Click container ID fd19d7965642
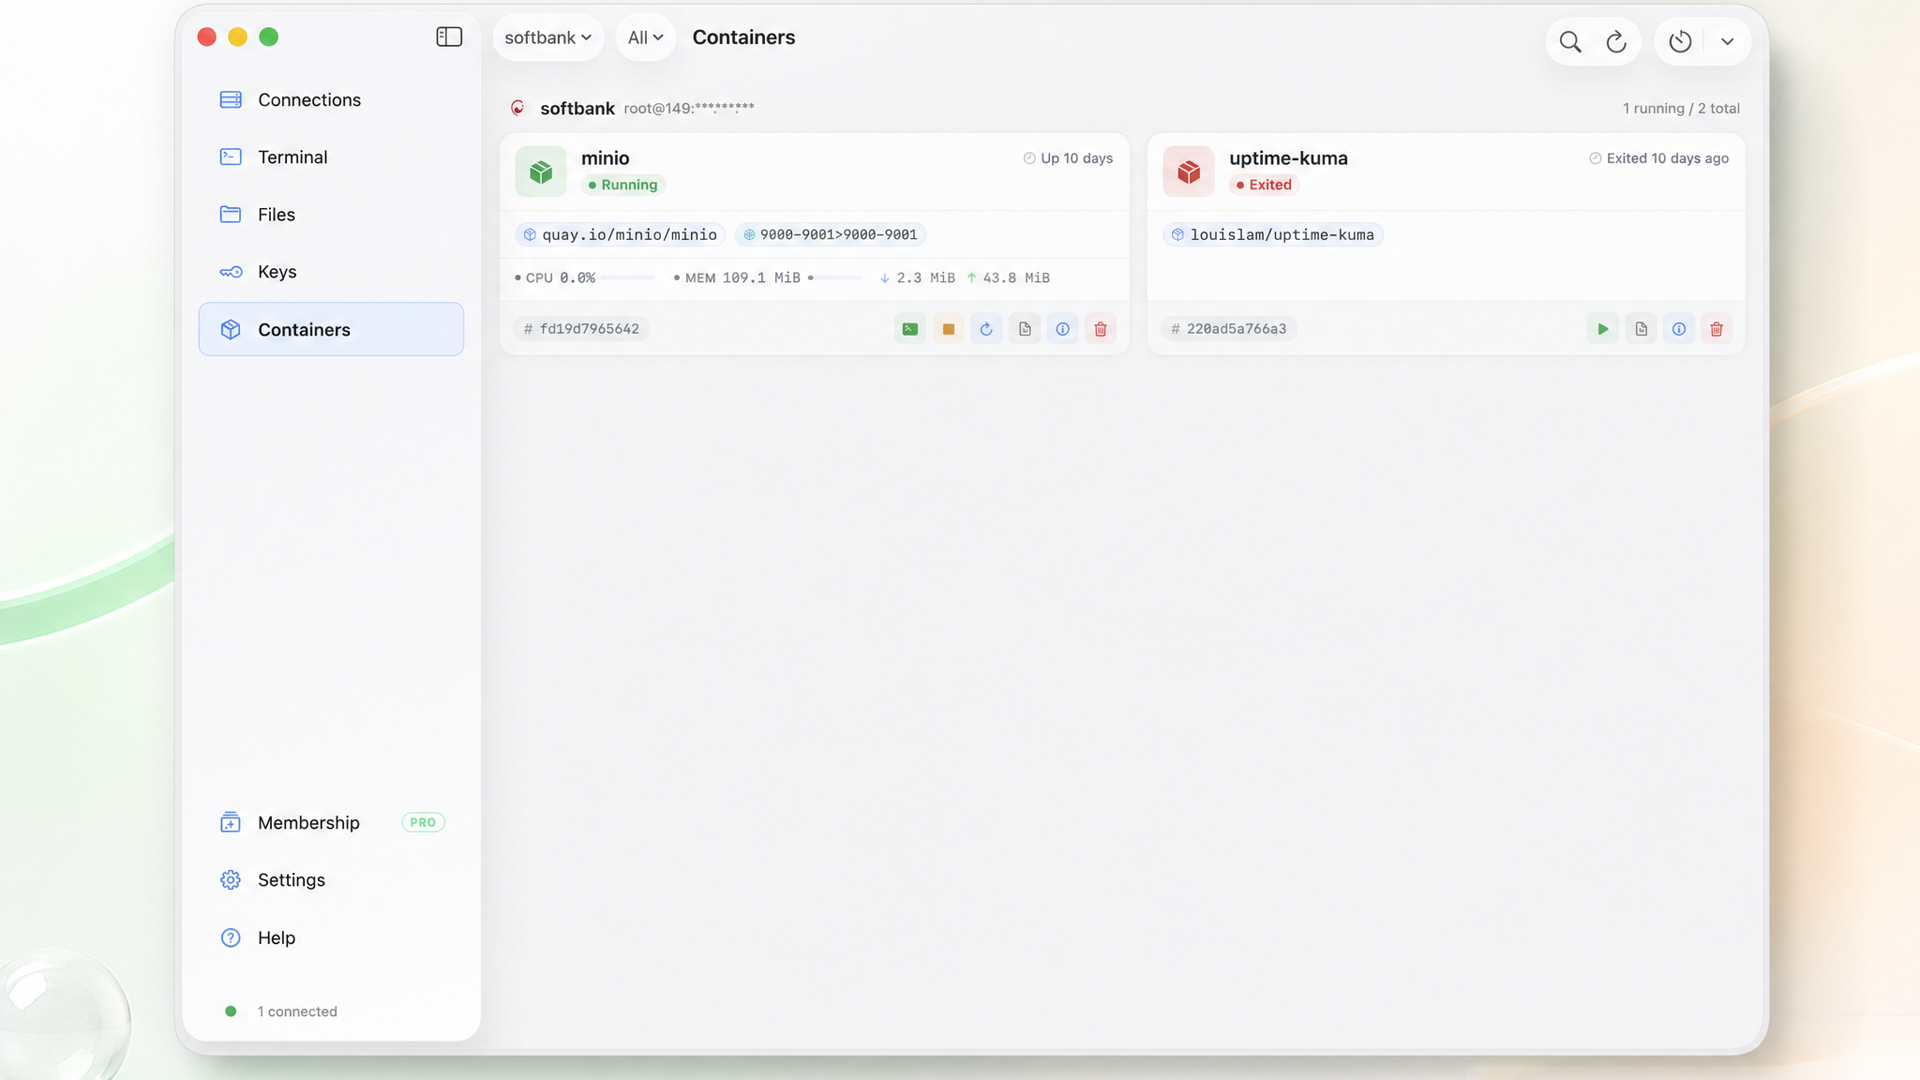This screenshot has width=1920, height=1080. coord(581,329)
